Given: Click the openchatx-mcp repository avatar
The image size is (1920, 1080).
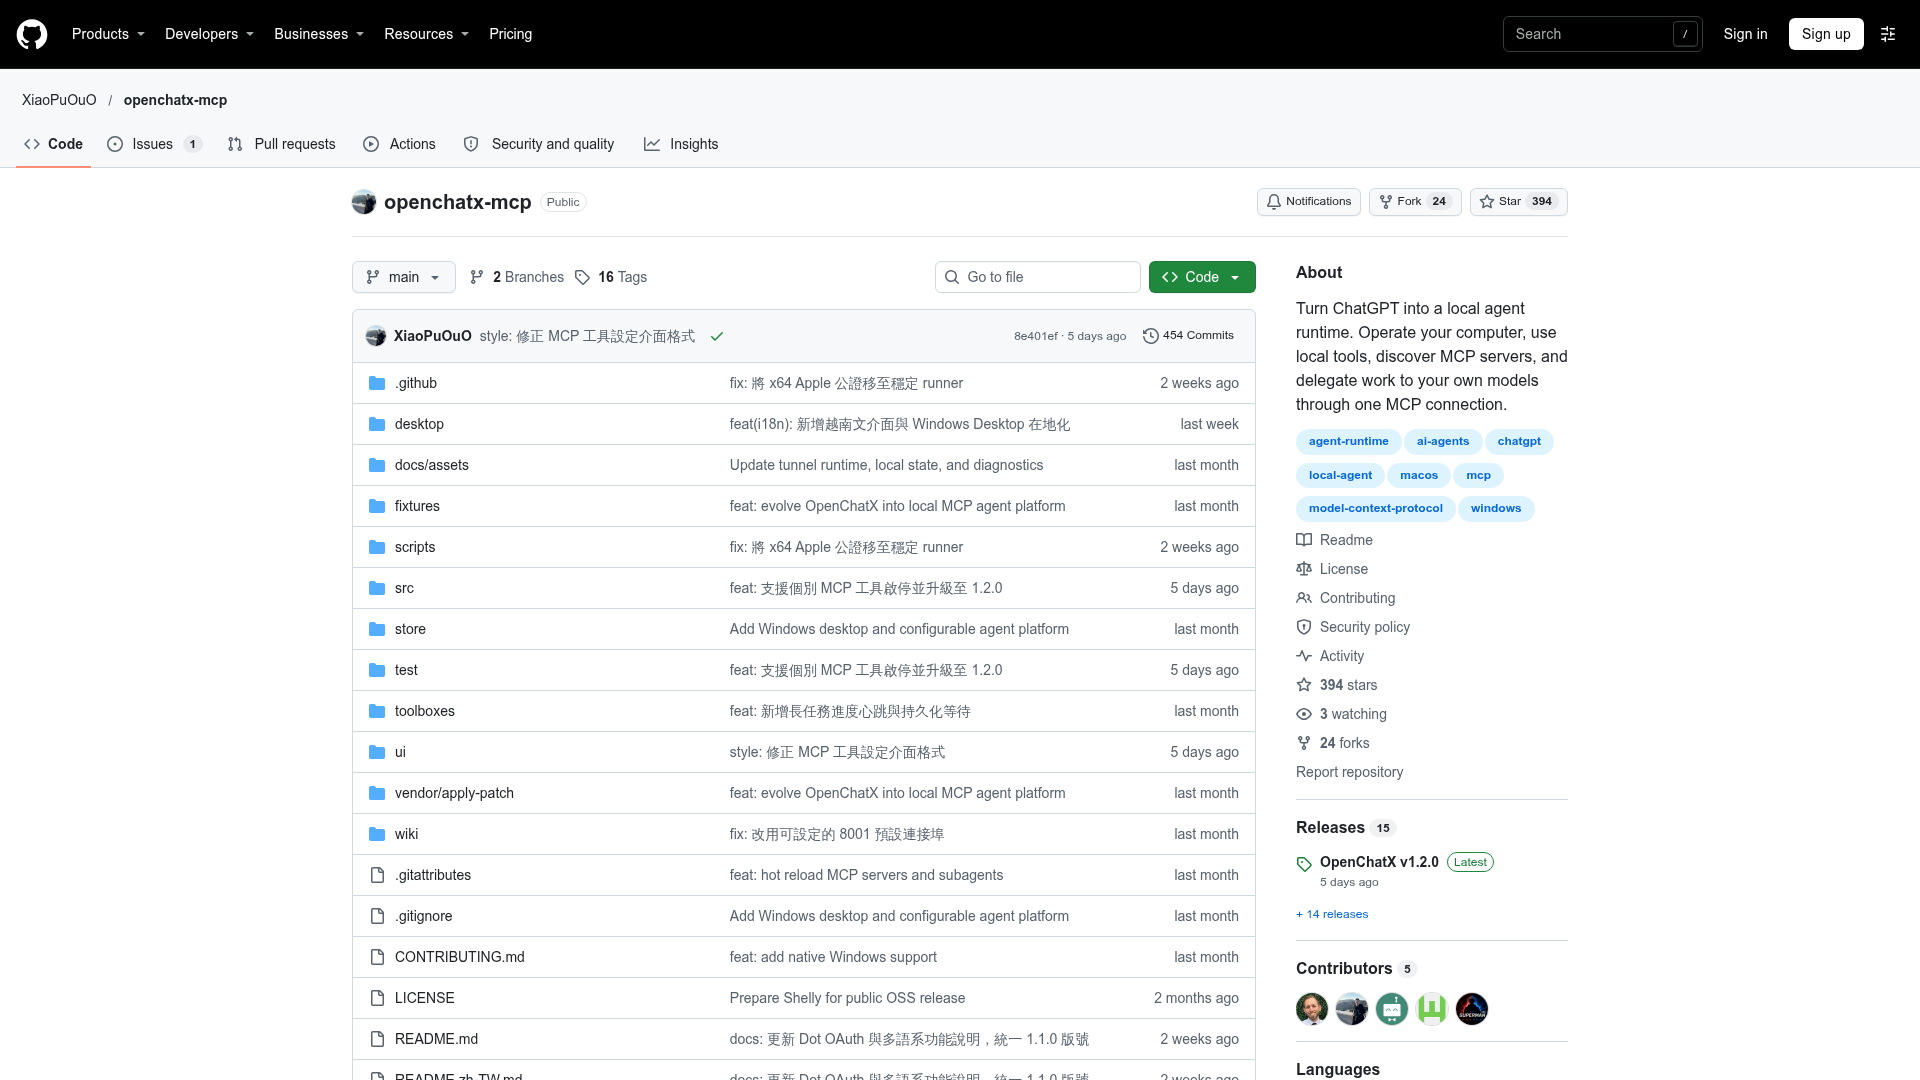Looking at the screenshot, I should point(364,202).
